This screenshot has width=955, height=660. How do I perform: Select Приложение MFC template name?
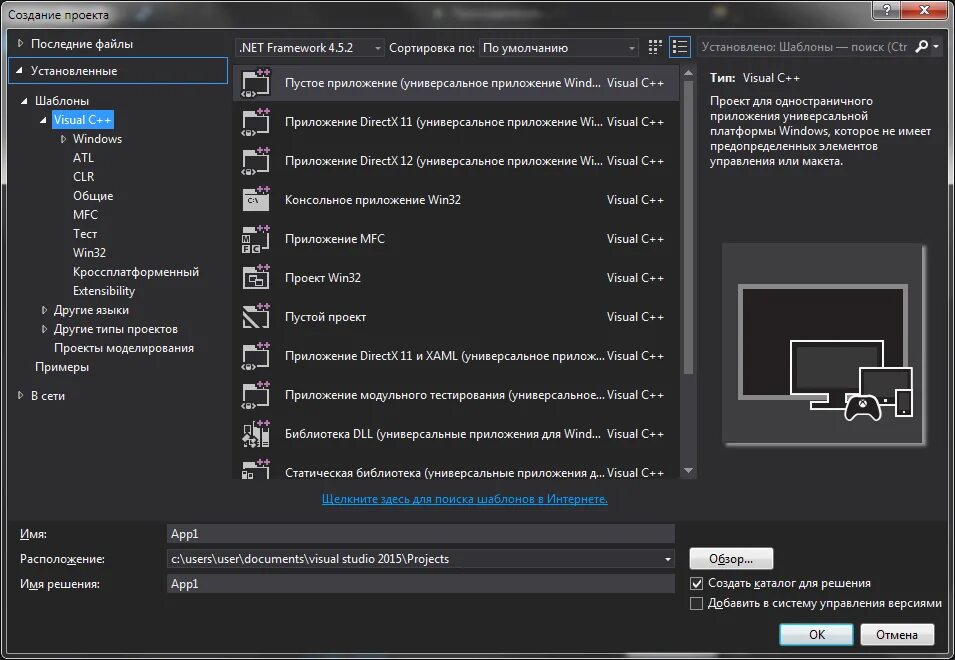pyautogui.click(x=335, y=239)
